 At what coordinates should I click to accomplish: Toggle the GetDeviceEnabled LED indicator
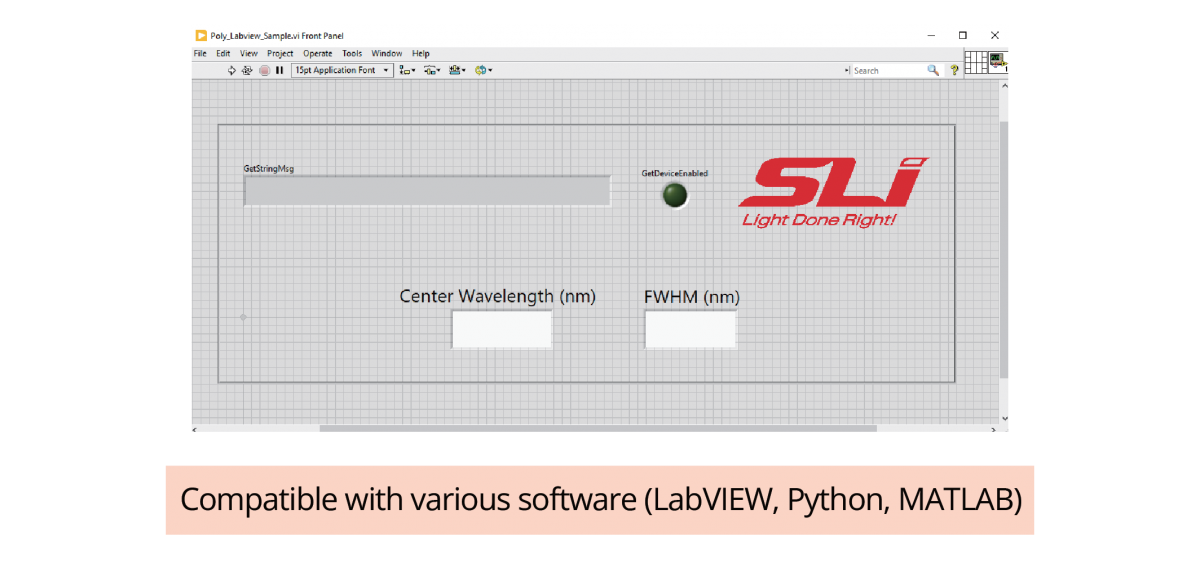coord(676,195)
